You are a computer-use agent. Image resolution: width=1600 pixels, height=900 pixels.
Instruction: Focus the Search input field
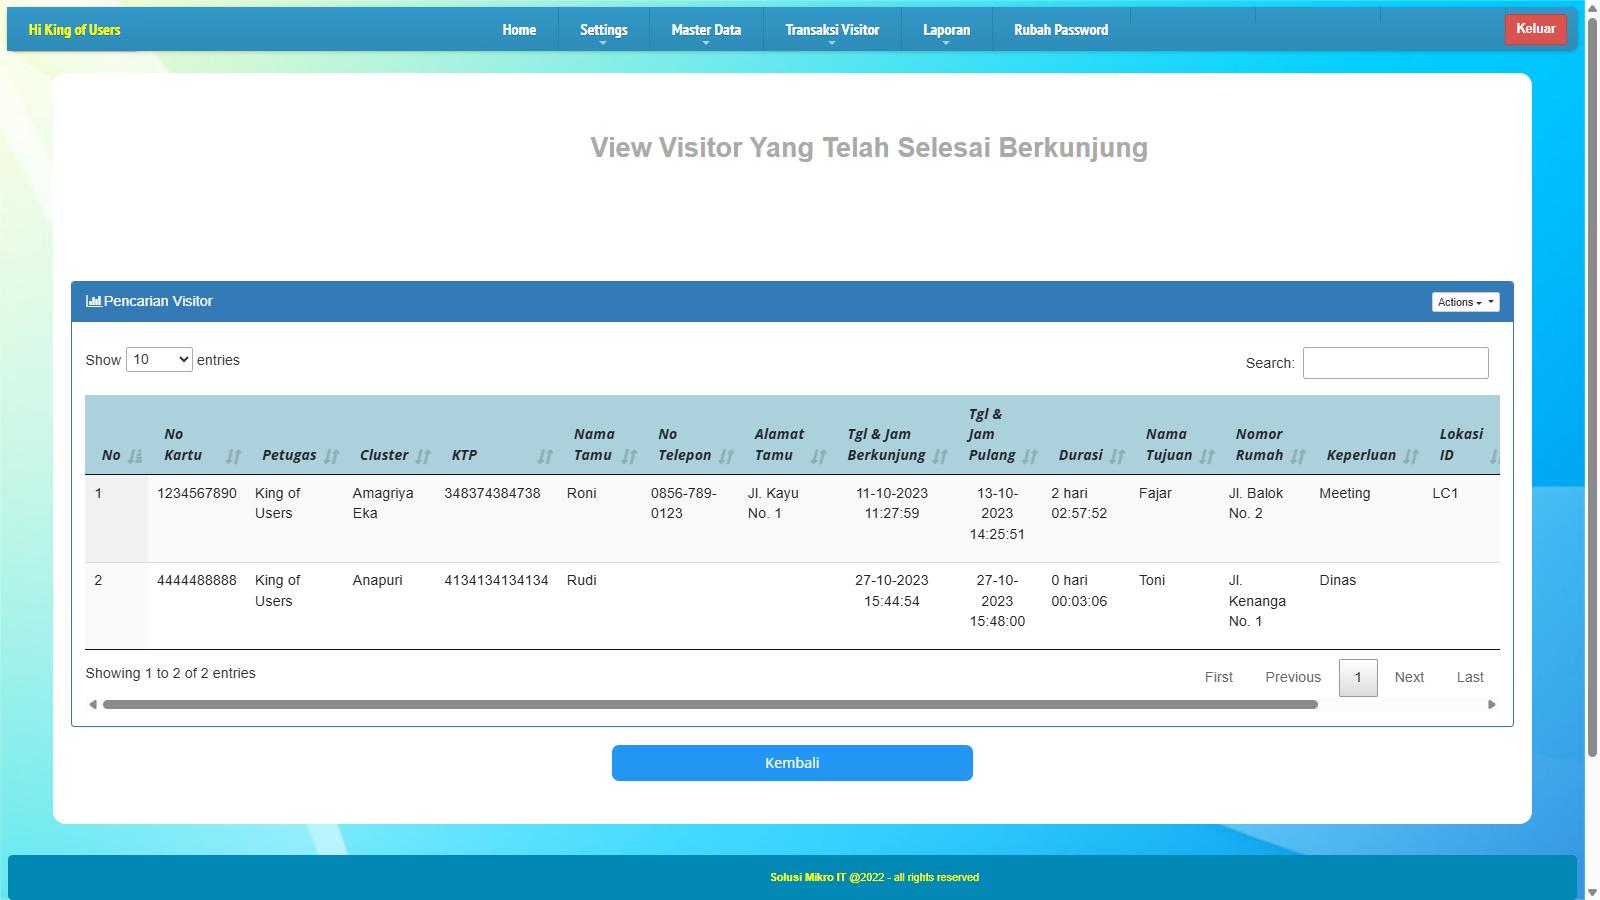point(1395,363)
